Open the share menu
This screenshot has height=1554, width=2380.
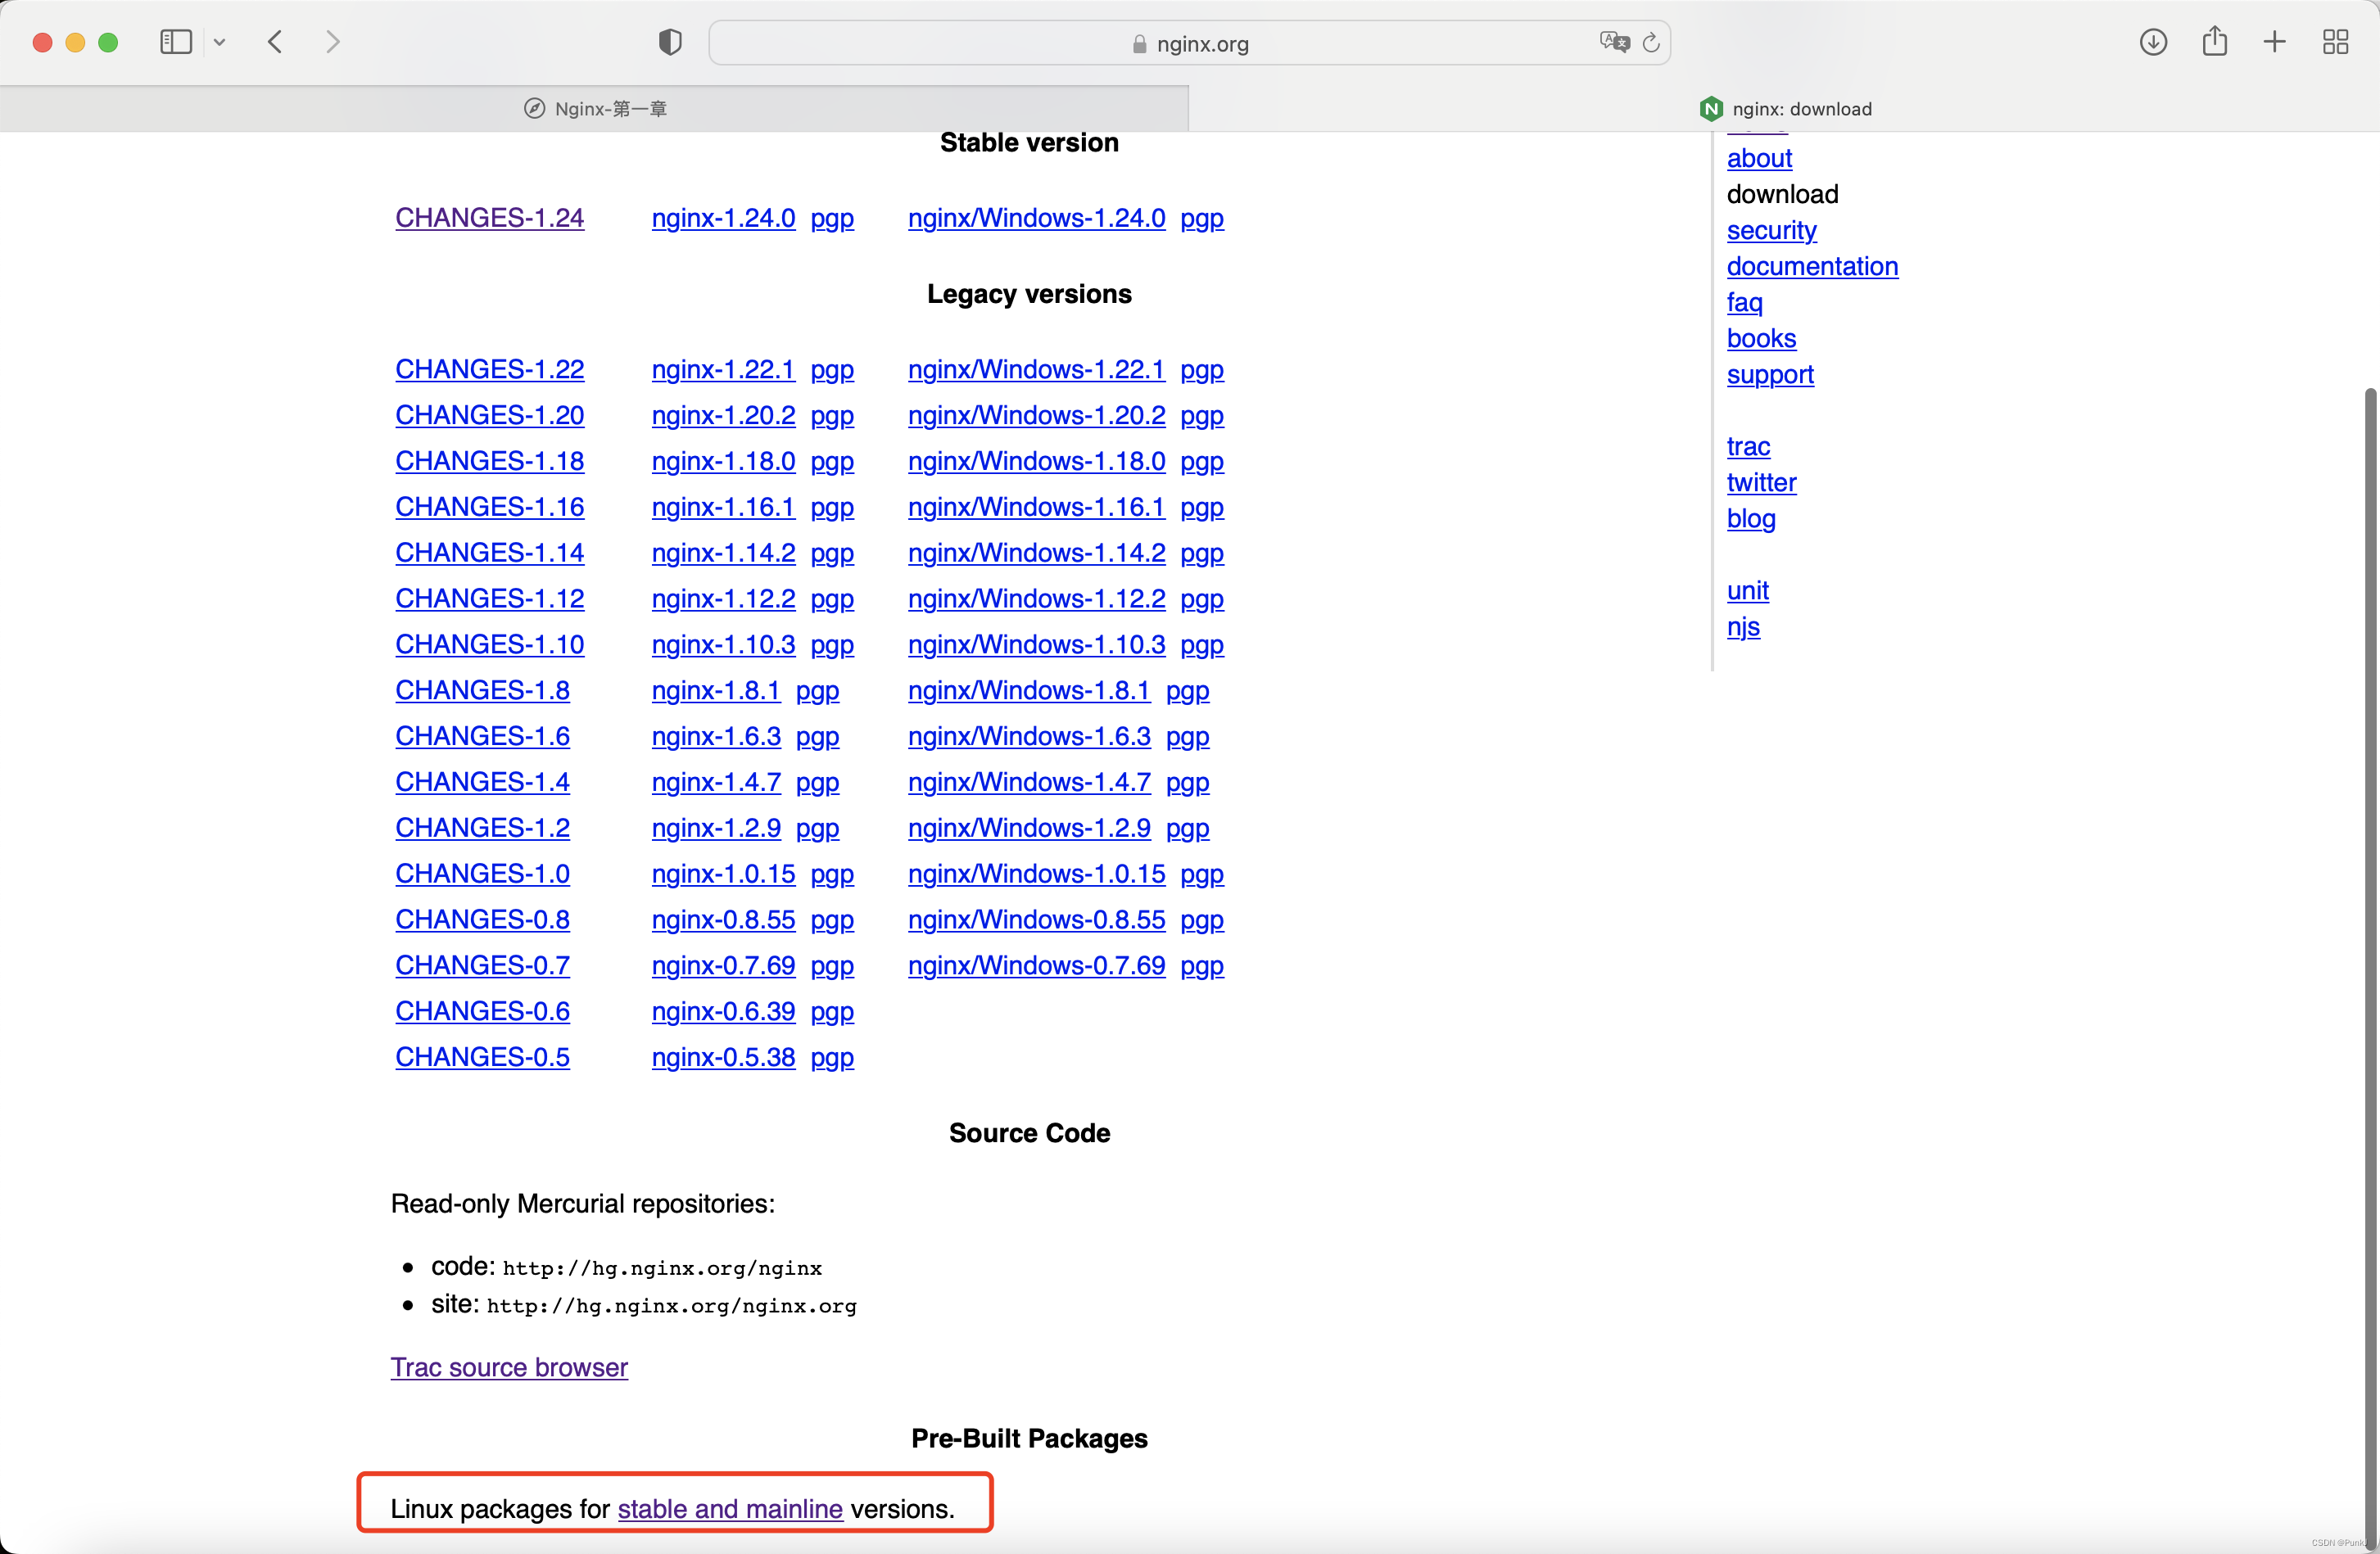pos(2214,42)
